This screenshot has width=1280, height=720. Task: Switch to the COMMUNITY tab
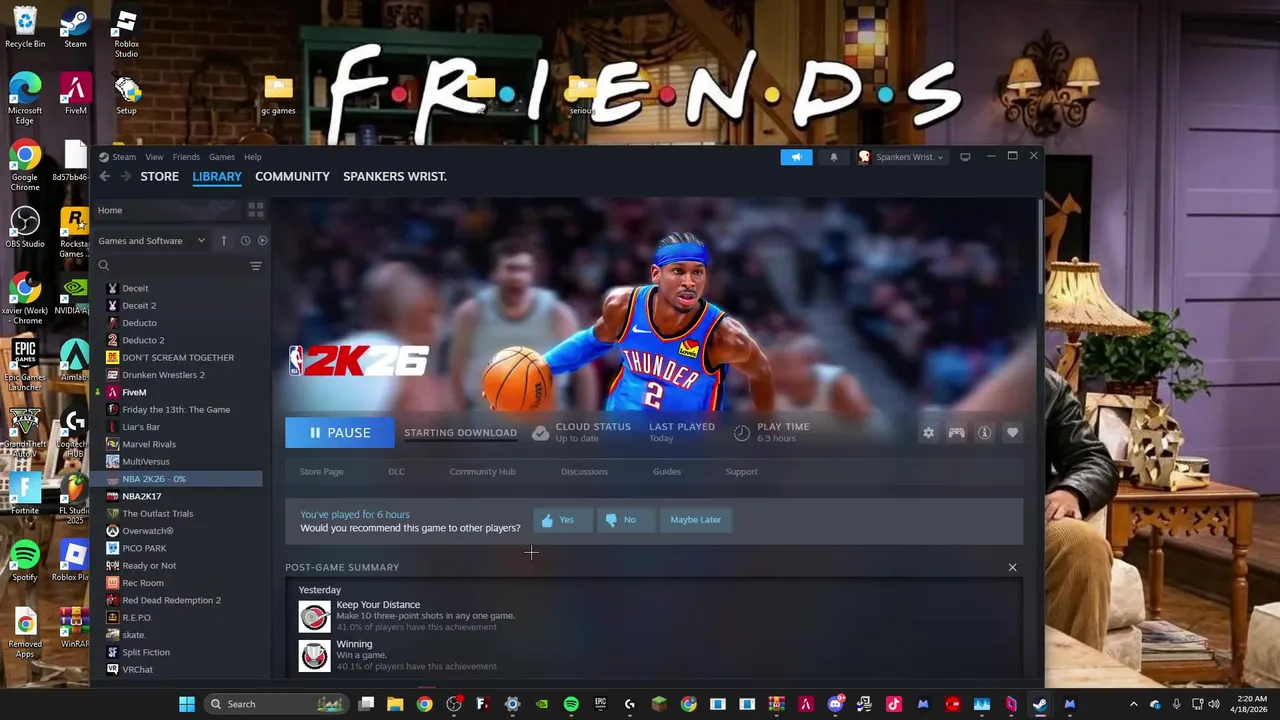(292, 176)
